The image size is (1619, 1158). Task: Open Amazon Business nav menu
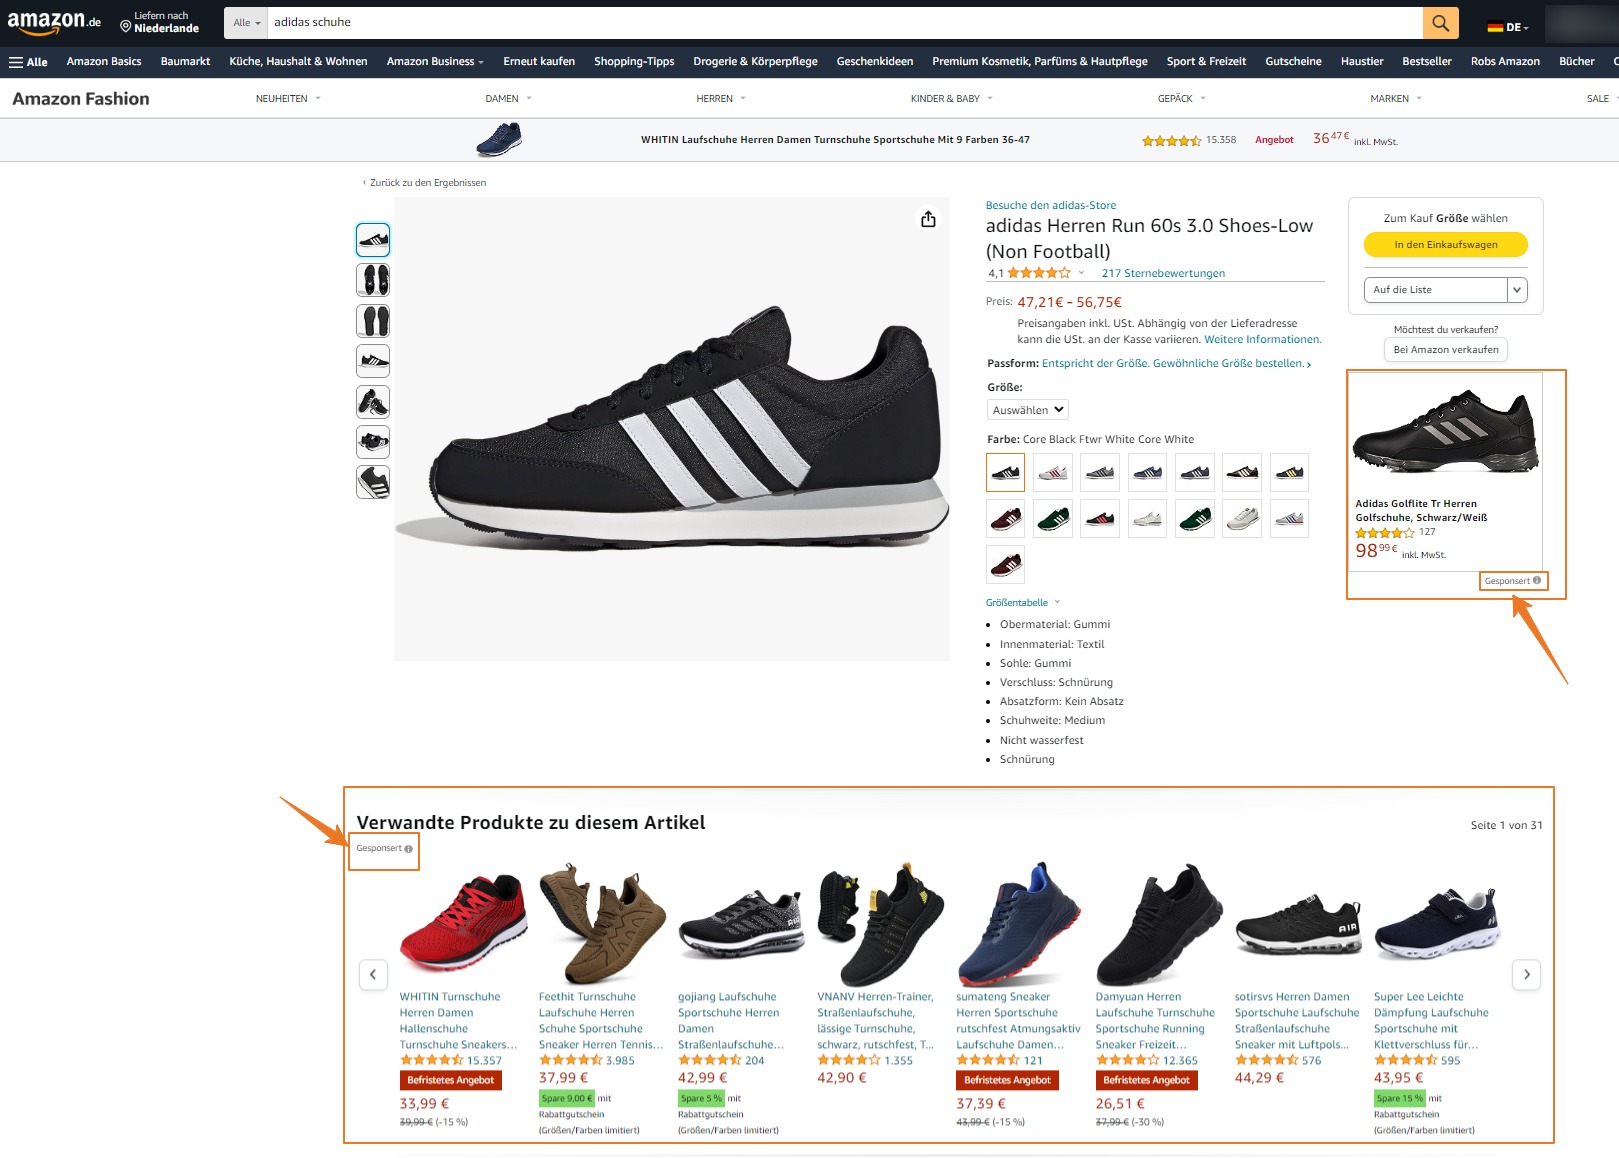[x=435, y=62]
